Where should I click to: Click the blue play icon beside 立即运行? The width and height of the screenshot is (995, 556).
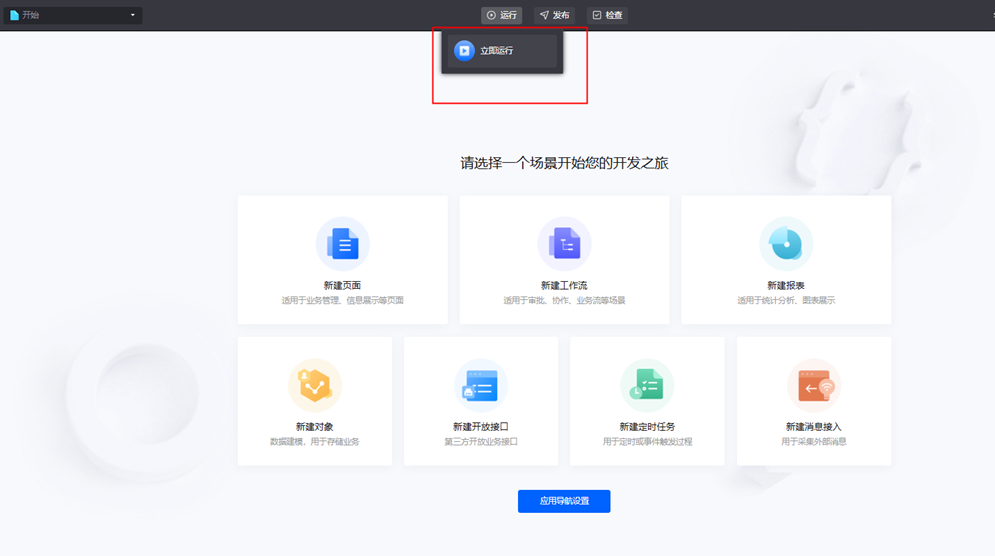464,51
